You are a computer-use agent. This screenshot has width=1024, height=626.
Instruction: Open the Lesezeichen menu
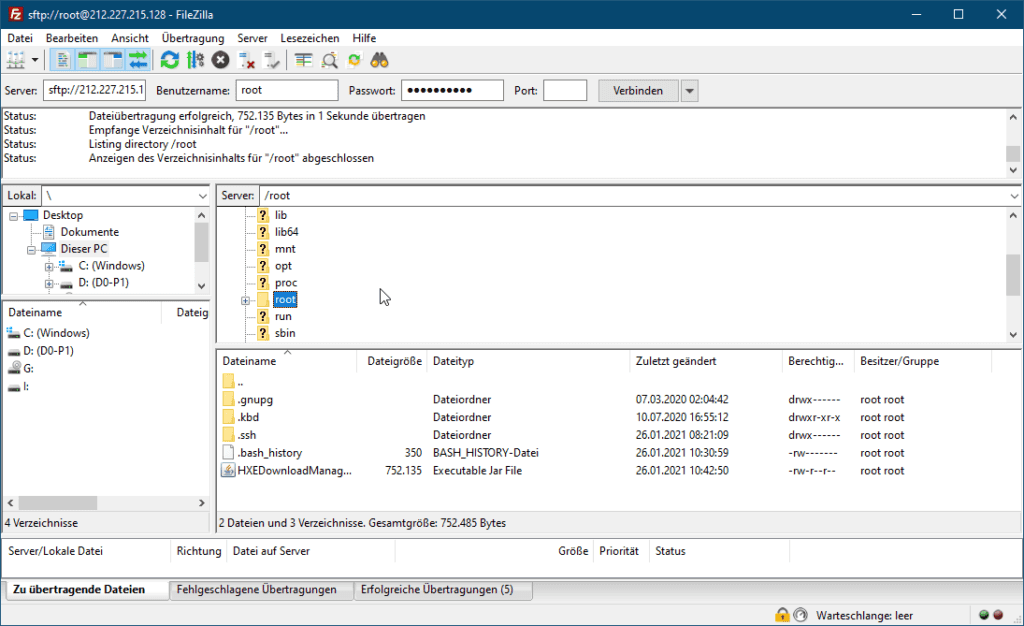310,38
